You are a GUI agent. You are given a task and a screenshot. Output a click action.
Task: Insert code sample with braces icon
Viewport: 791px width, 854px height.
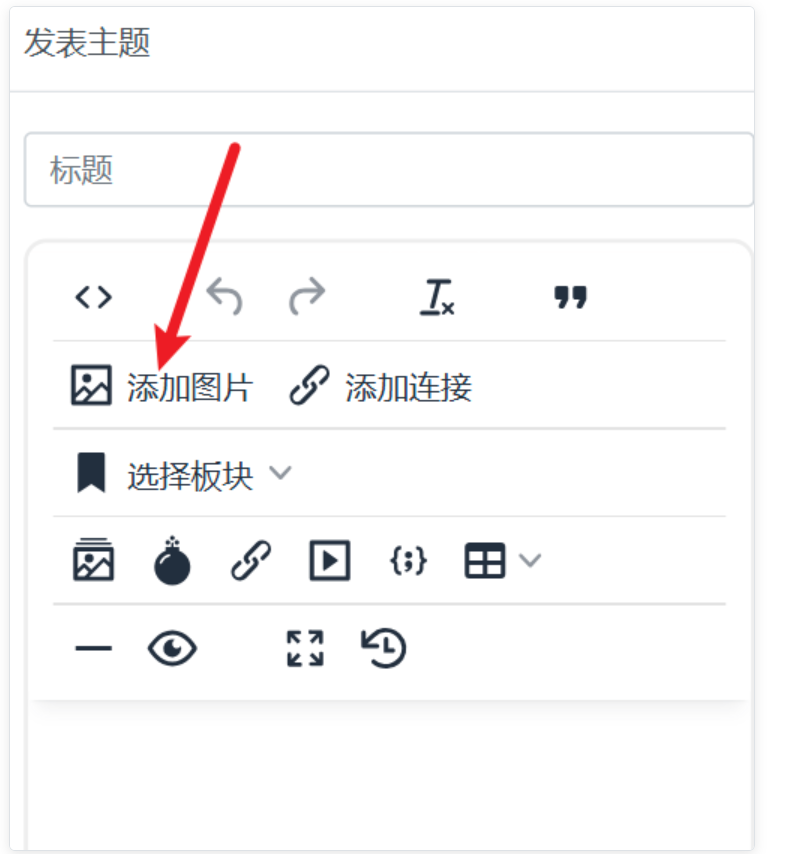pyautogui.click(x=408, y=561)
